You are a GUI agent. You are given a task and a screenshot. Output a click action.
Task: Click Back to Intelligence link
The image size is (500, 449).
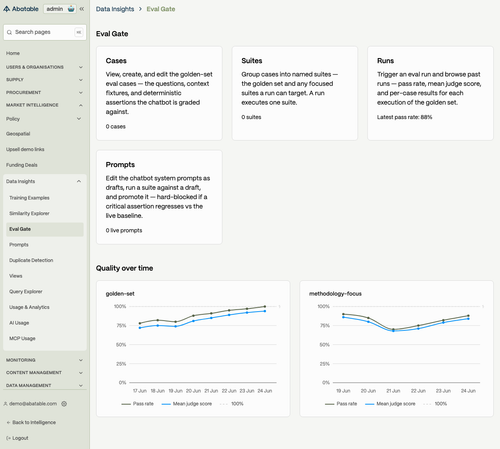(34, 422)
